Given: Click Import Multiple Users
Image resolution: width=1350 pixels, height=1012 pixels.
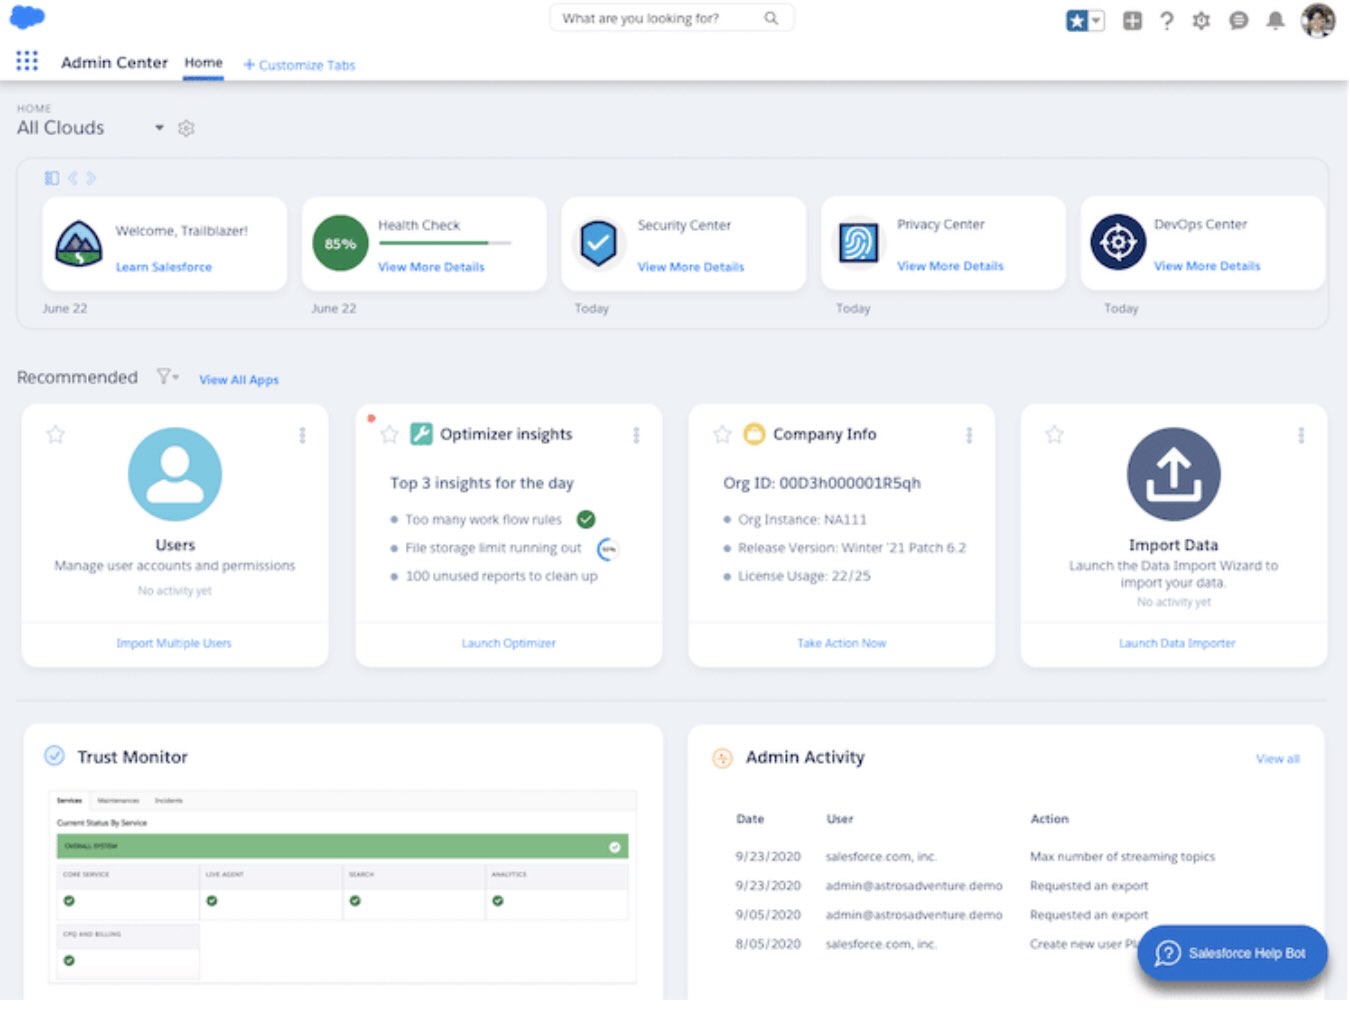Looking at the screenshot, I should pyautogui.click(x=174, y=643).
